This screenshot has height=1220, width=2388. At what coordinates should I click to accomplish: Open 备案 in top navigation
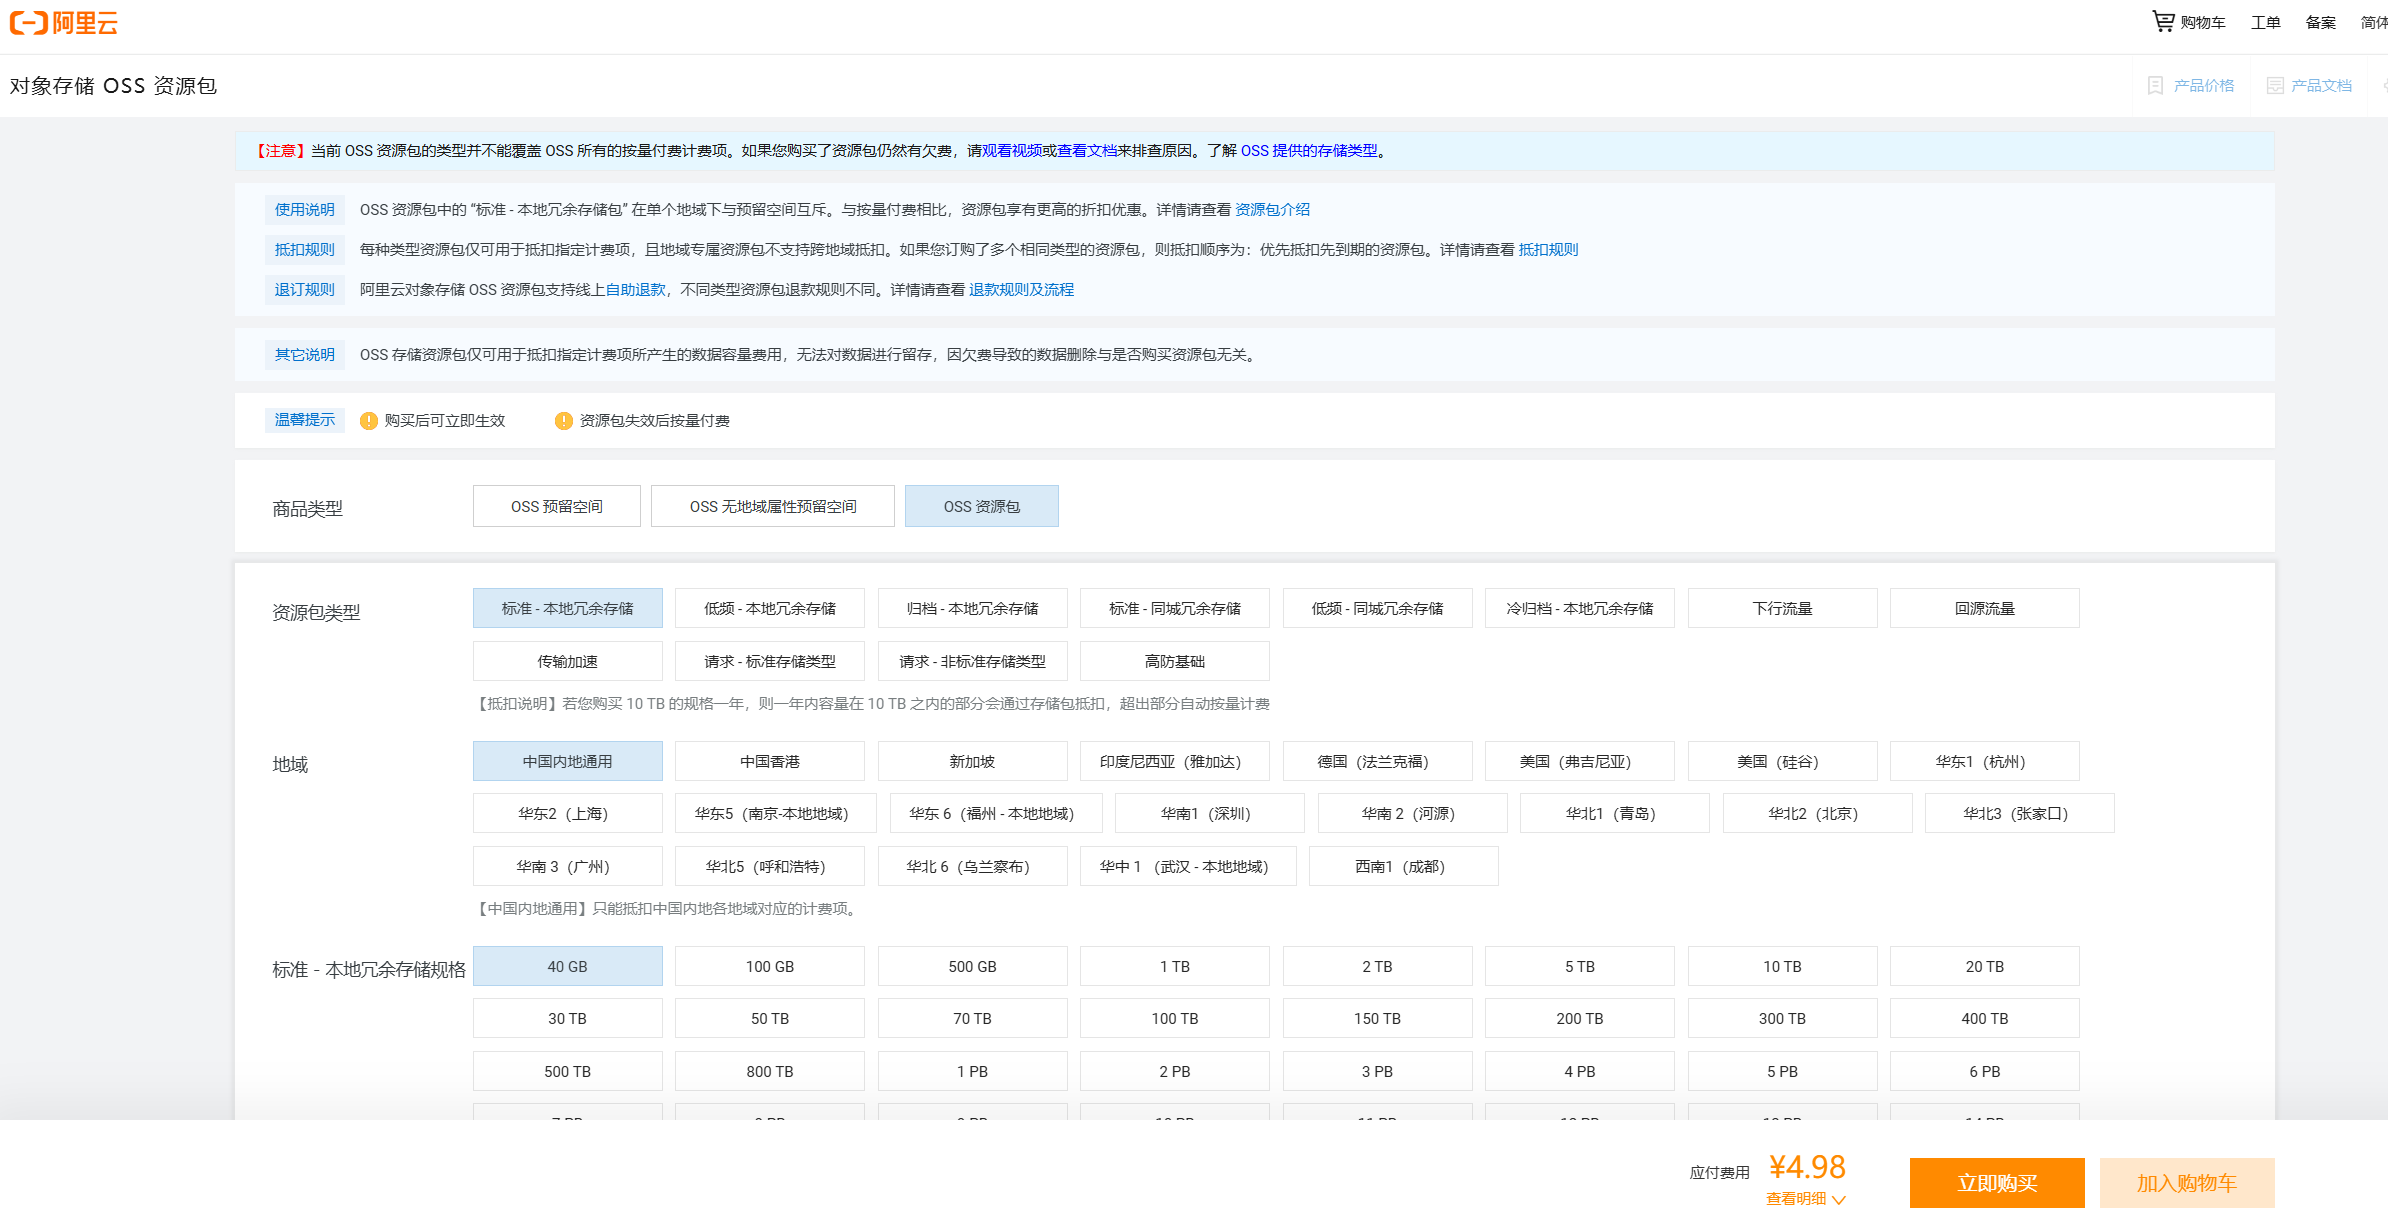click(x=2321, y=22)
